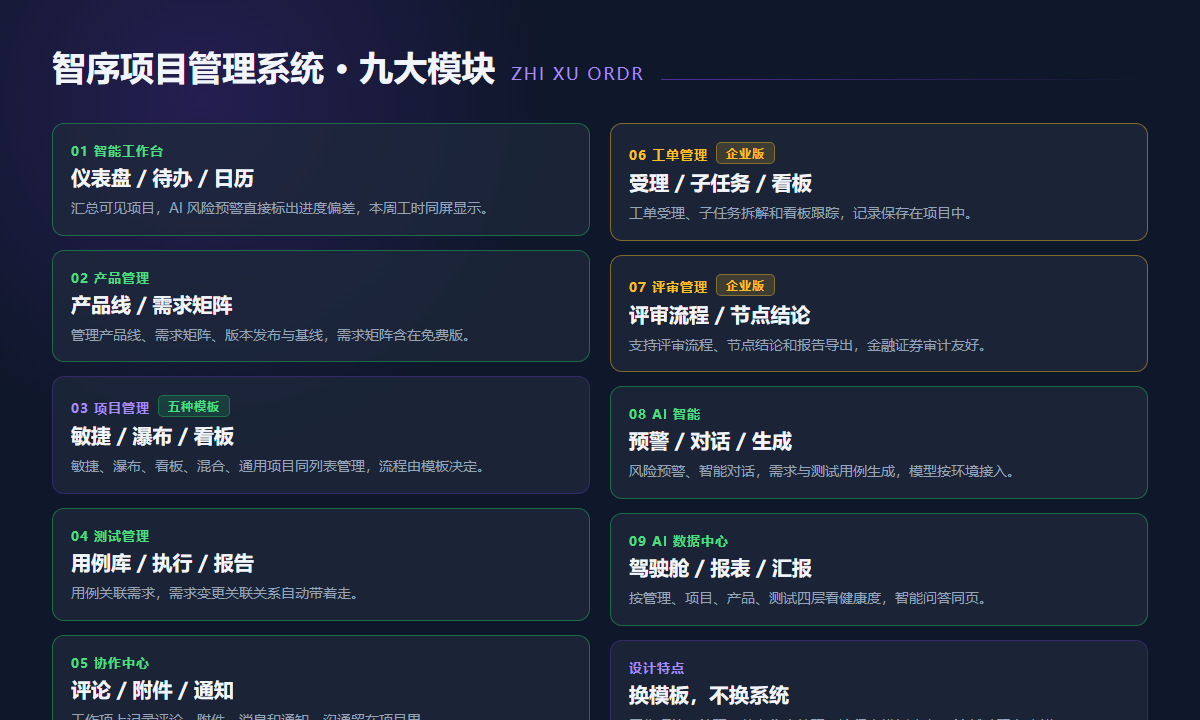Select the 01 智能工作台 label
The image size is (1200, 720).
click(x=117, y=151)
